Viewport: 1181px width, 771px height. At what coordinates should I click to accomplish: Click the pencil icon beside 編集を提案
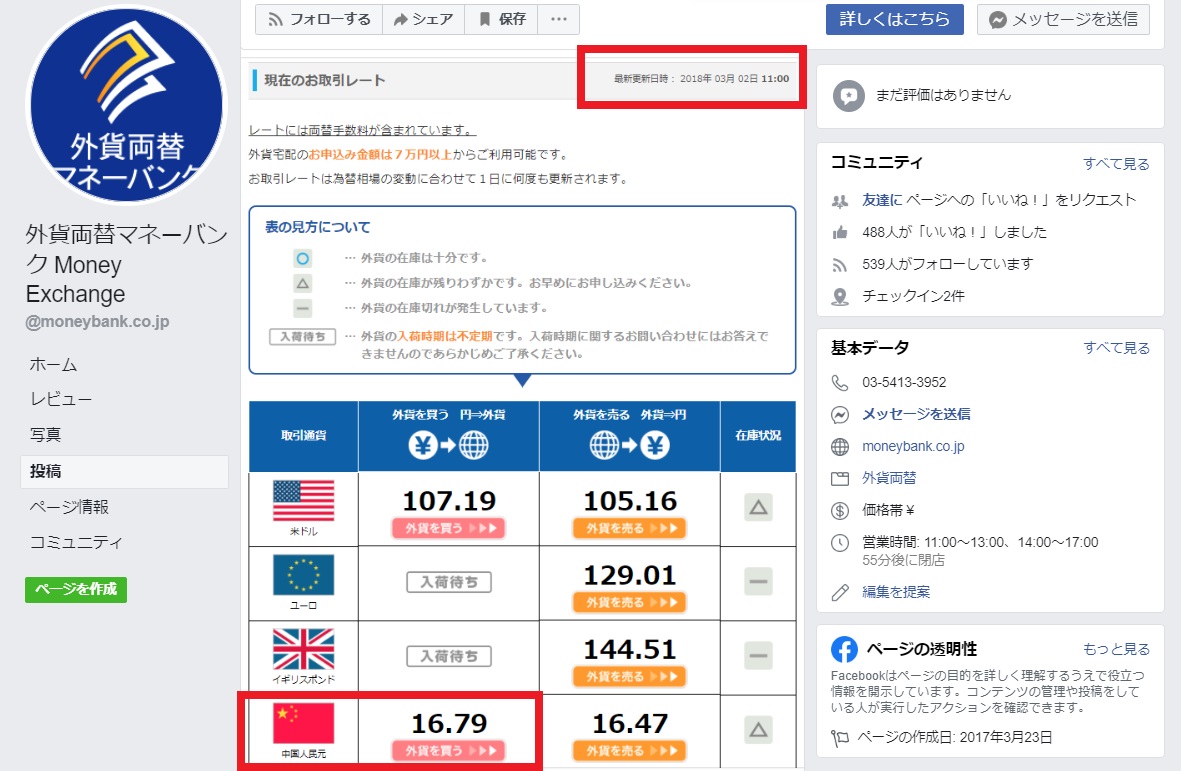[840, 593]
